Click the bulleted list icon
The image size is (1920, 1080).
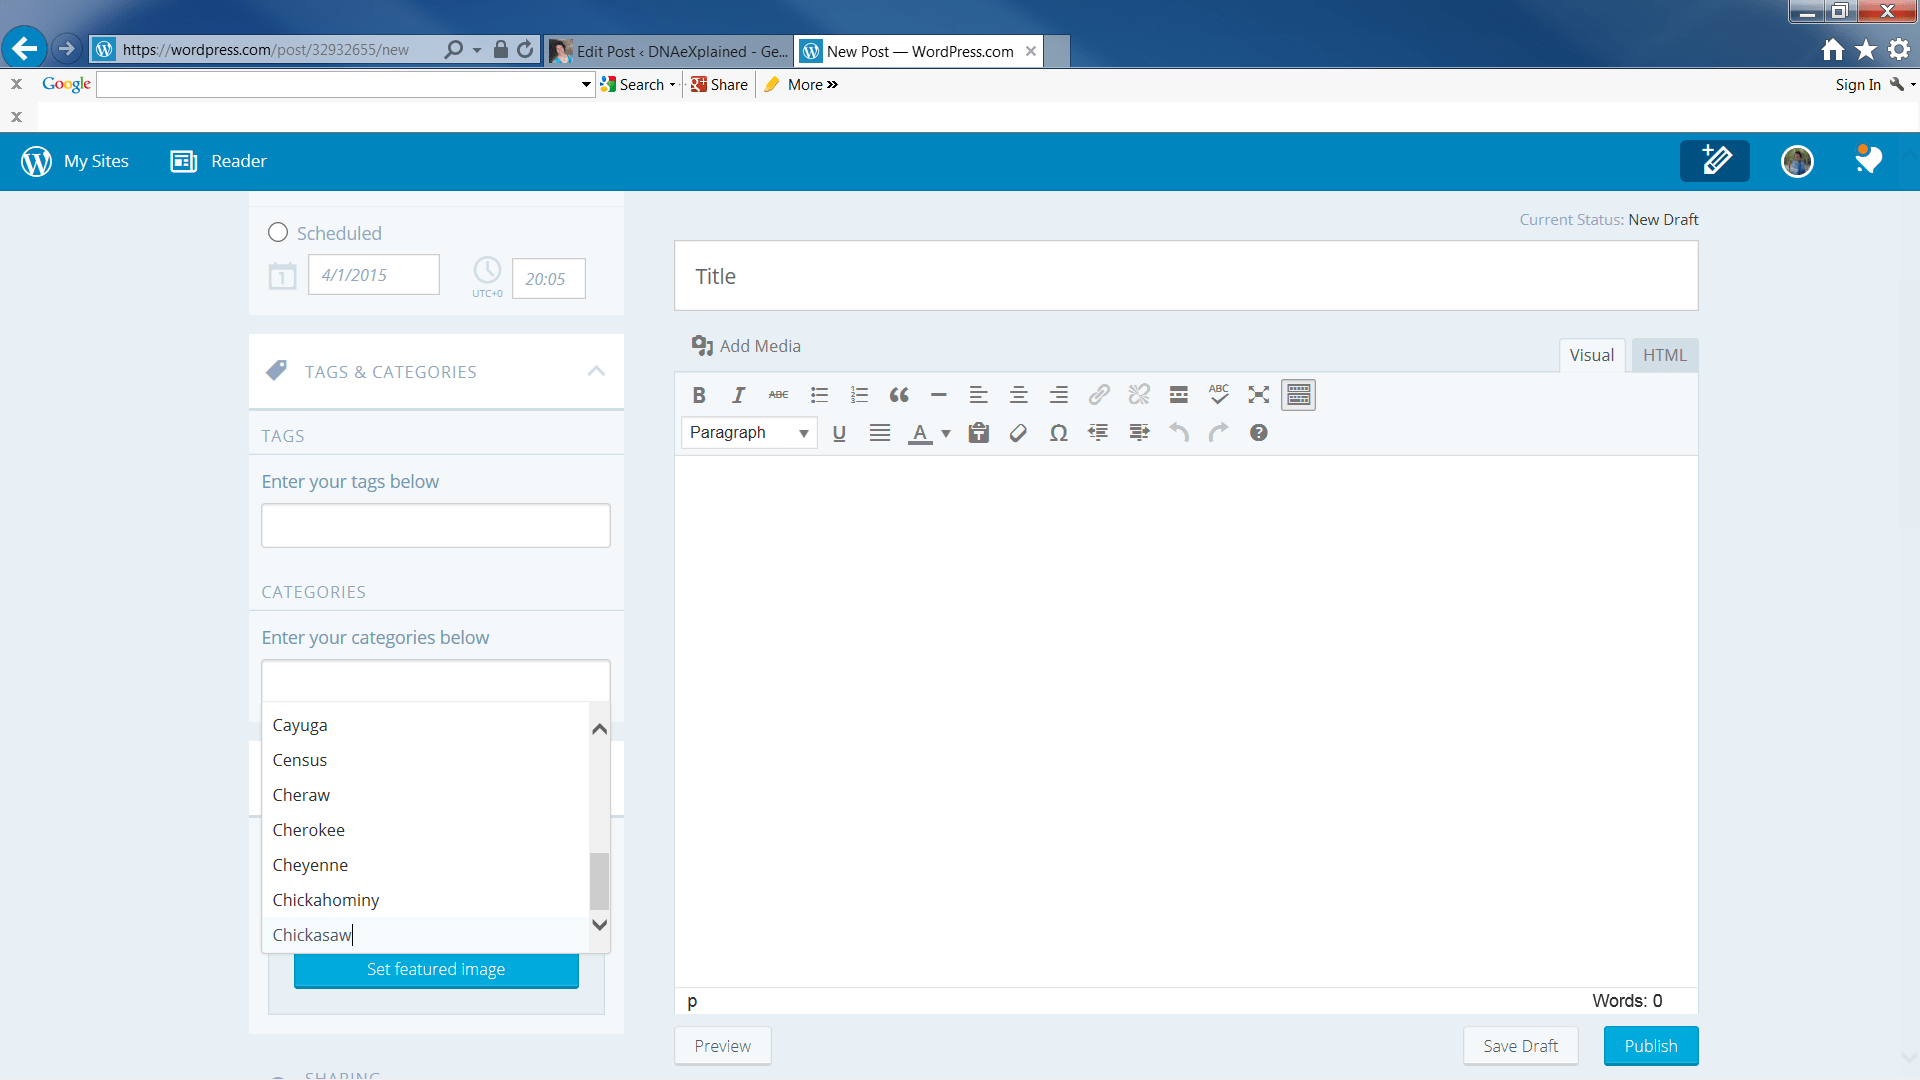point(819,395)
